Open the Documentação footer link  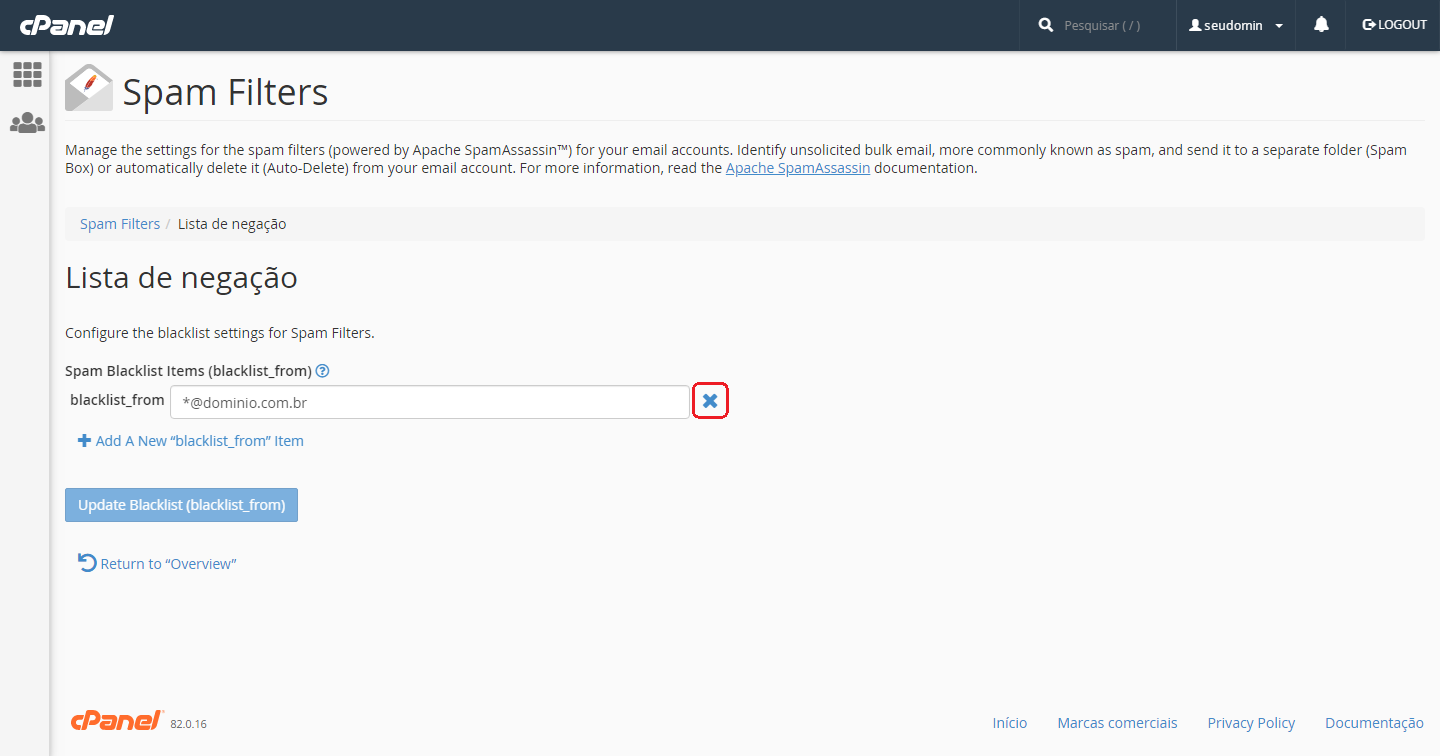(x=1374, y=723)
